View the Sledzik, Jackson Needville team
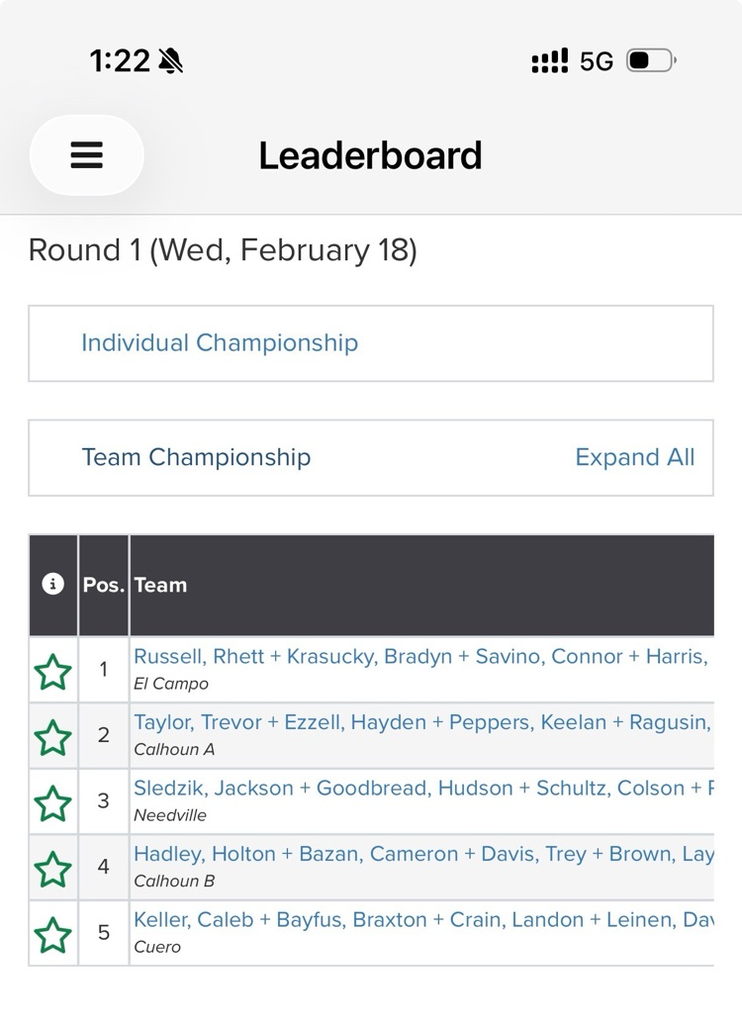Viewport: 742px width, 1024px height. coord(420,789)
